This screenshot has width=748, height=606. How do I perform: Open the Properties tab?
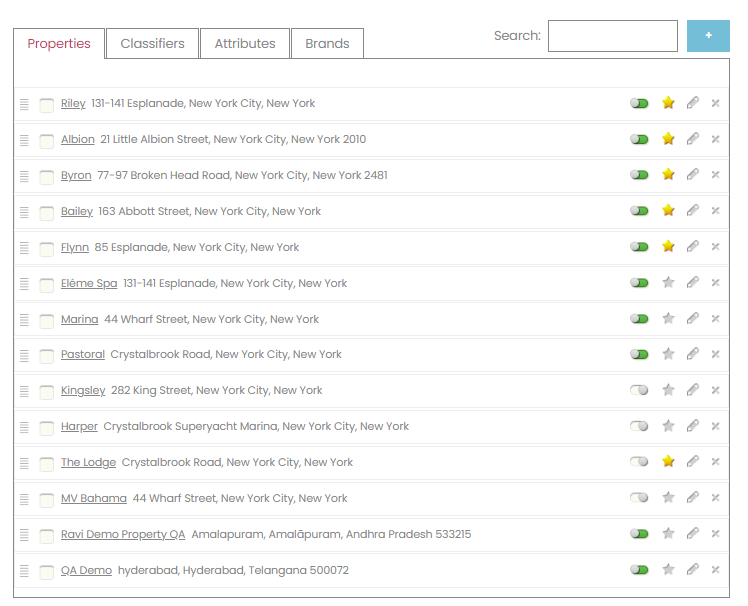59,43
